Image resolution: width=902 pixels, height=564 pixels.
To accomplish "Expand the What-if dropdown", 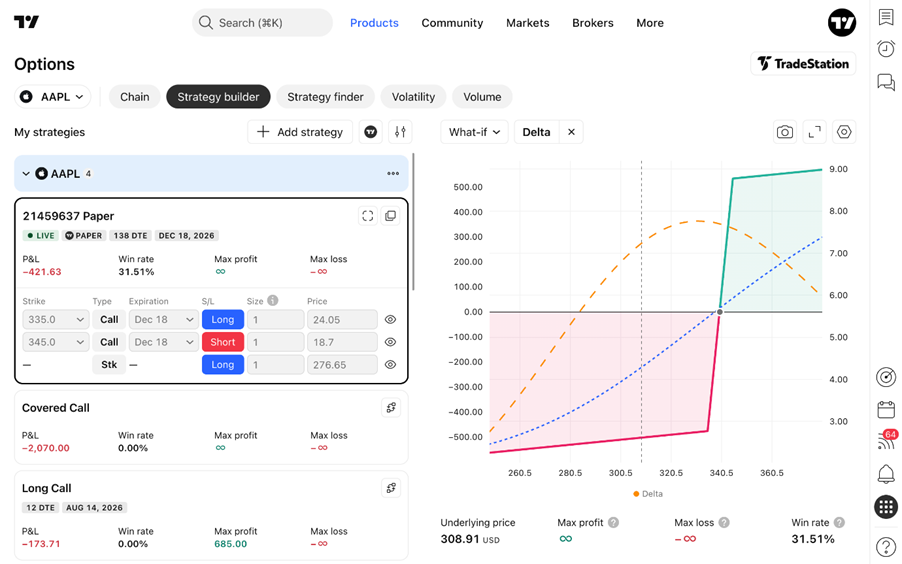I will click(x=474, y=132).
